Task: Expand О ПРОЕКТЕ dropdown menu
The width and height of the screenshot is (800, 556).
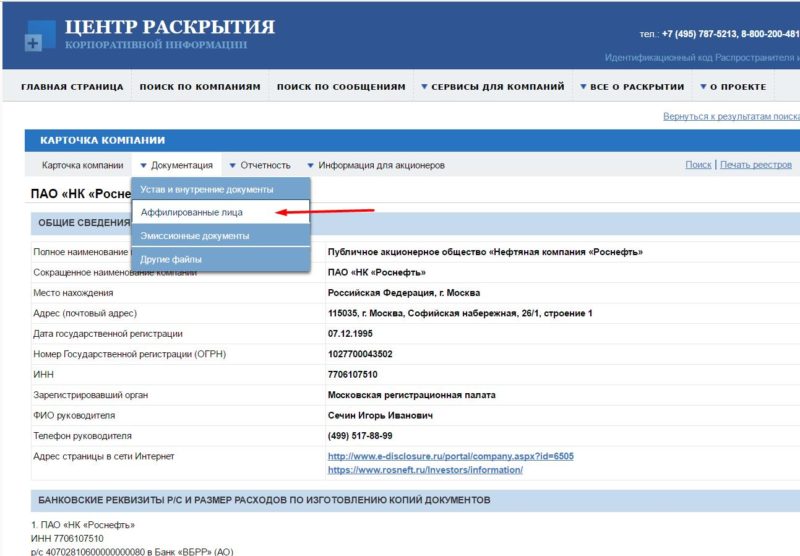Action: tap(733, 87)
